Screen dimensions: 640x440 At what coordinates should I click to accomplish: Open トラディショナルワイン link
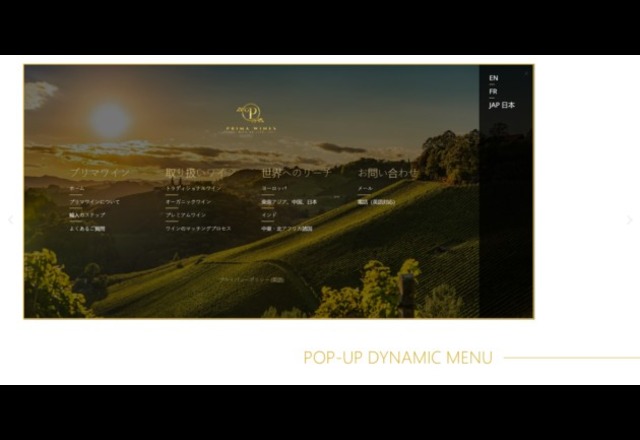click(193, 188)
